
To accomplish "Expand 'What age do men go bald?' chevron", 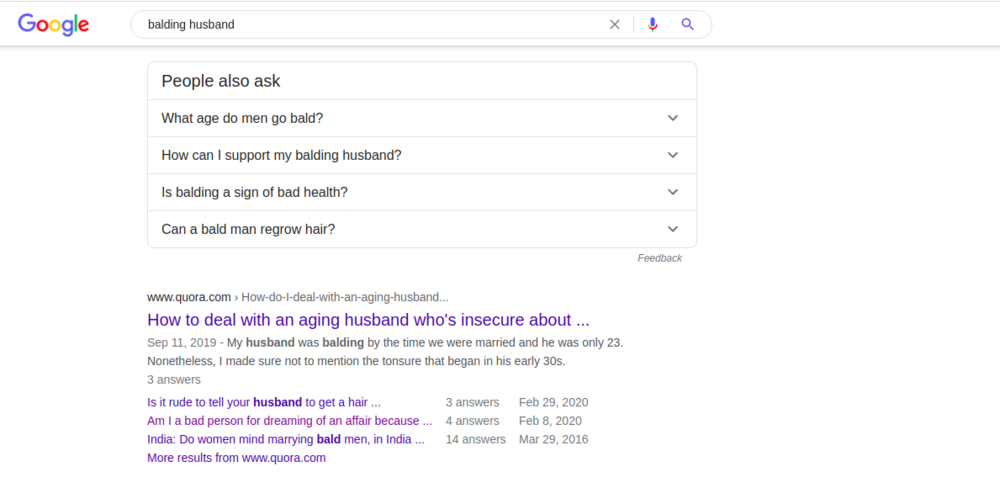I will point(673,118).
